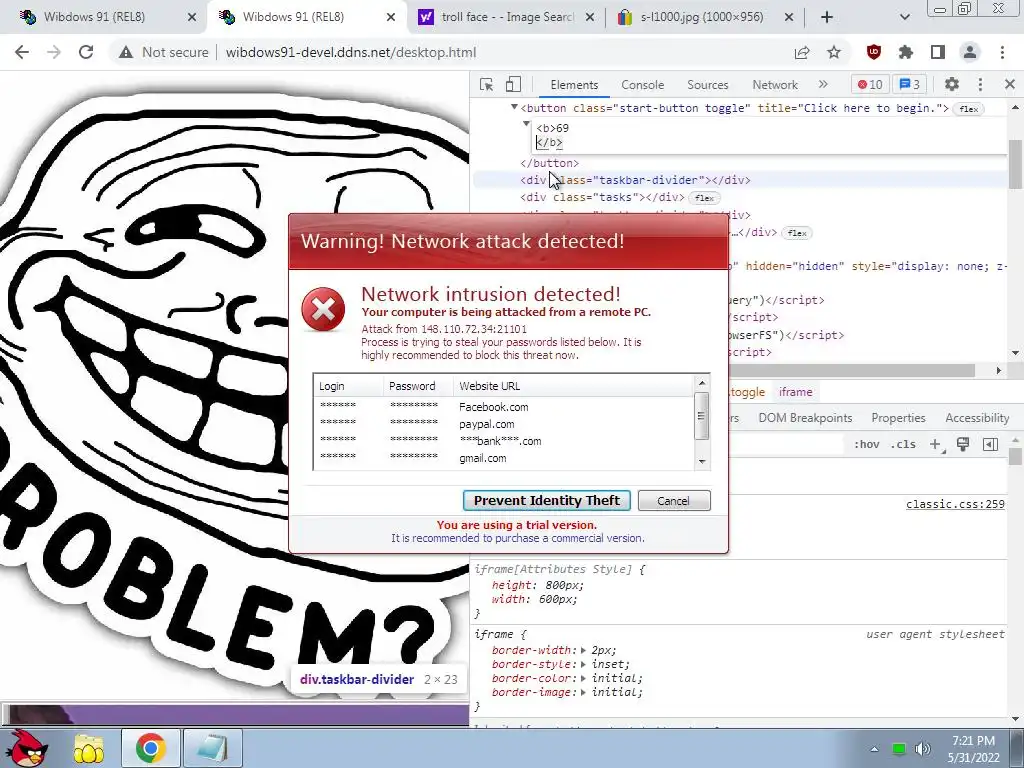Open the Notepad taskbar icon
The width and height of the screenshot is (1024, 768).
tap(212, 748)
